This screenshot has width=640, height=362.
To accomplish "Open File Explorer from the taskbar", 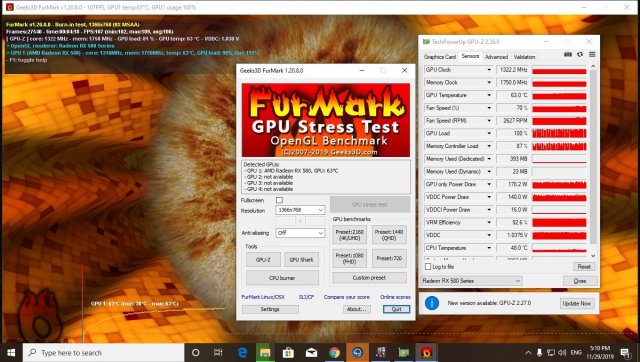I will (x=265, y=353).
